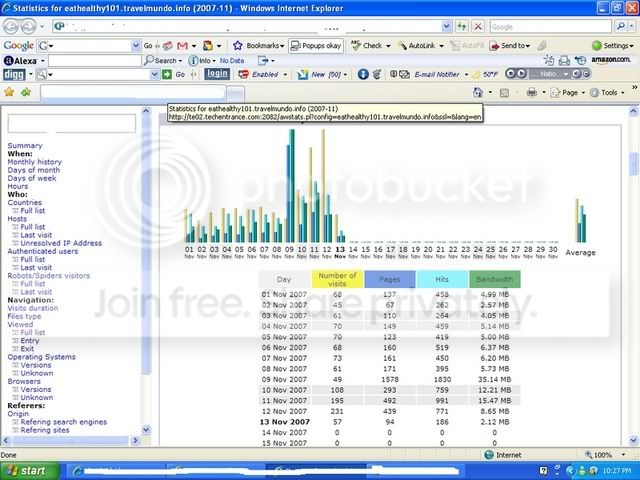Click the amazon.com link on Alexa toolbar

pos(611,60)
